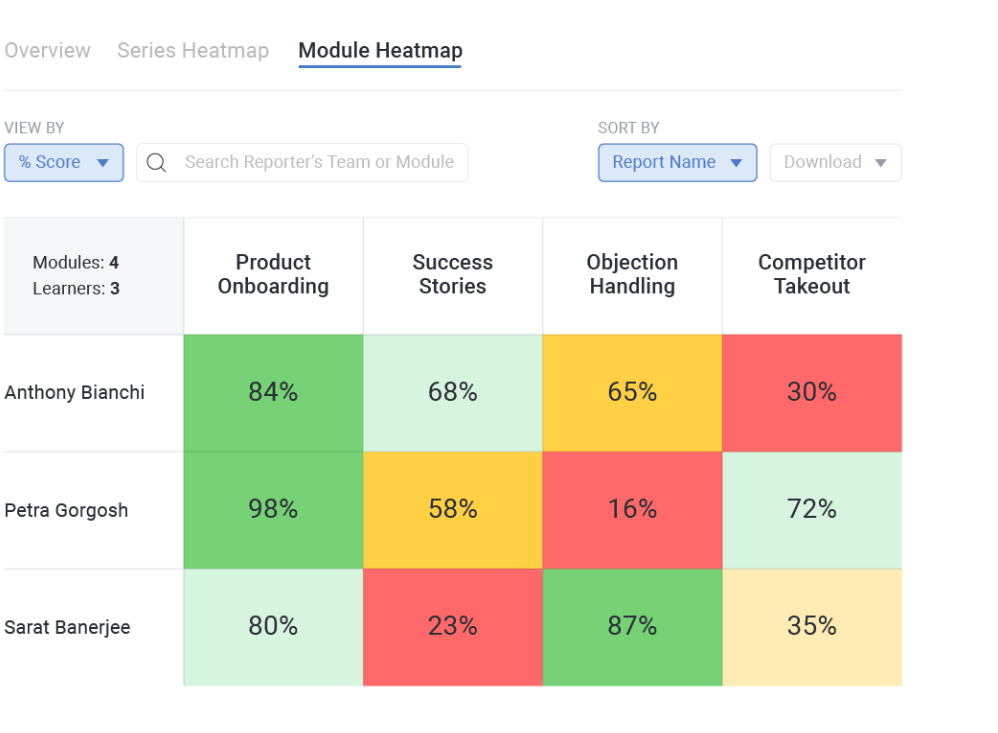The width and height of the screenshot is (998, 733).
Task: Click learner name Anthony Bianchi
Action: (x=75, y=393)
